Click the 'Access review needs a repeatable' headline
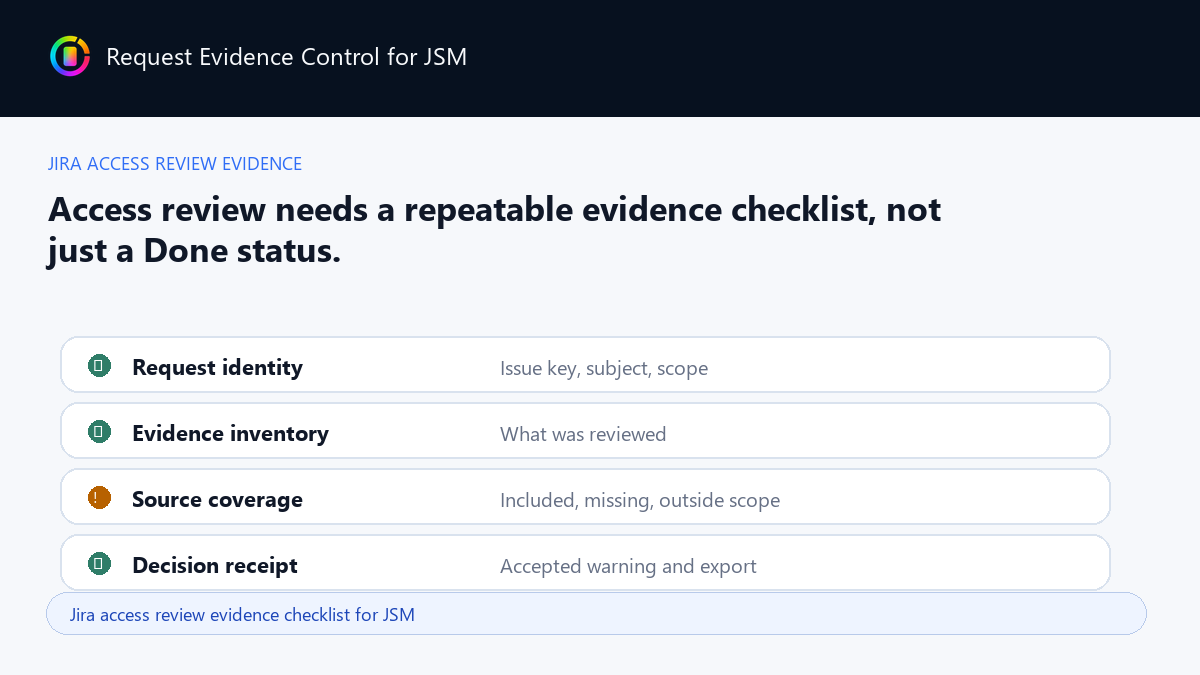This screenshot has width=1200, height=675. (x=495, y=229)
